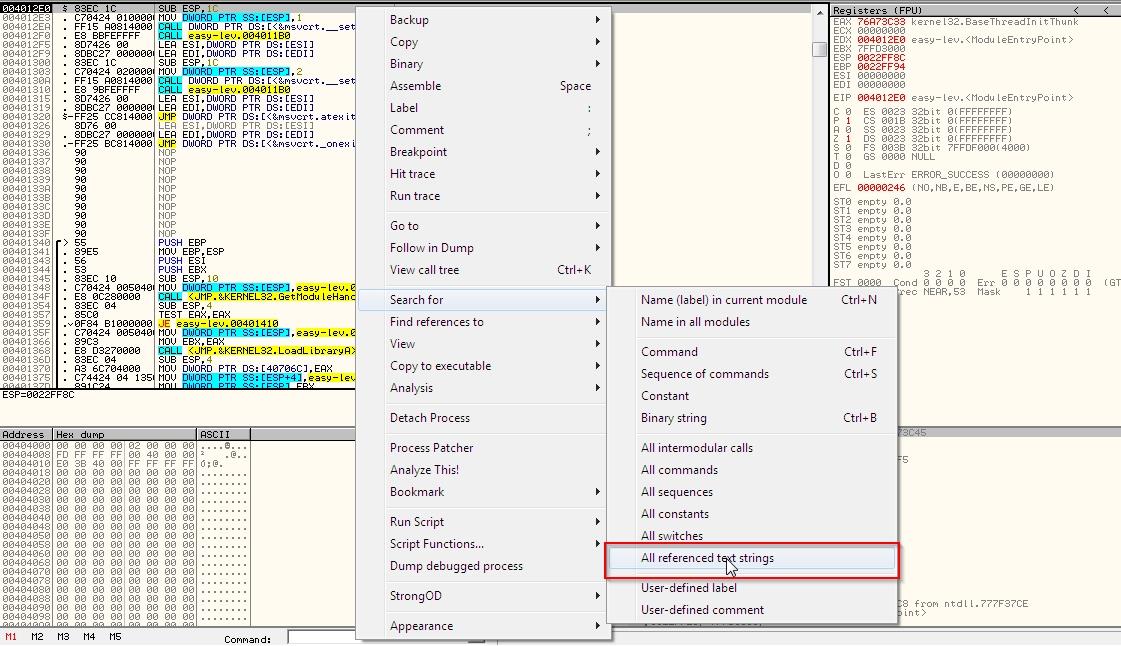Click LastErr ERROR_SUCCESS line
Screen dimensions: 1121x646
pyautogui.click(x=958, y=174)
